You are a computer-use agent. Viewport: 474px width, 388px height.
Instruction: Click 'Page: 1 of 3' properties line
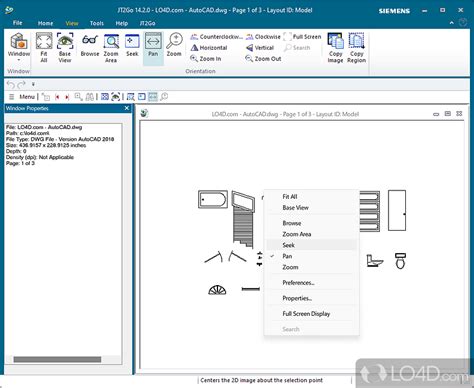pyautogui.click(x=20, y=163)
